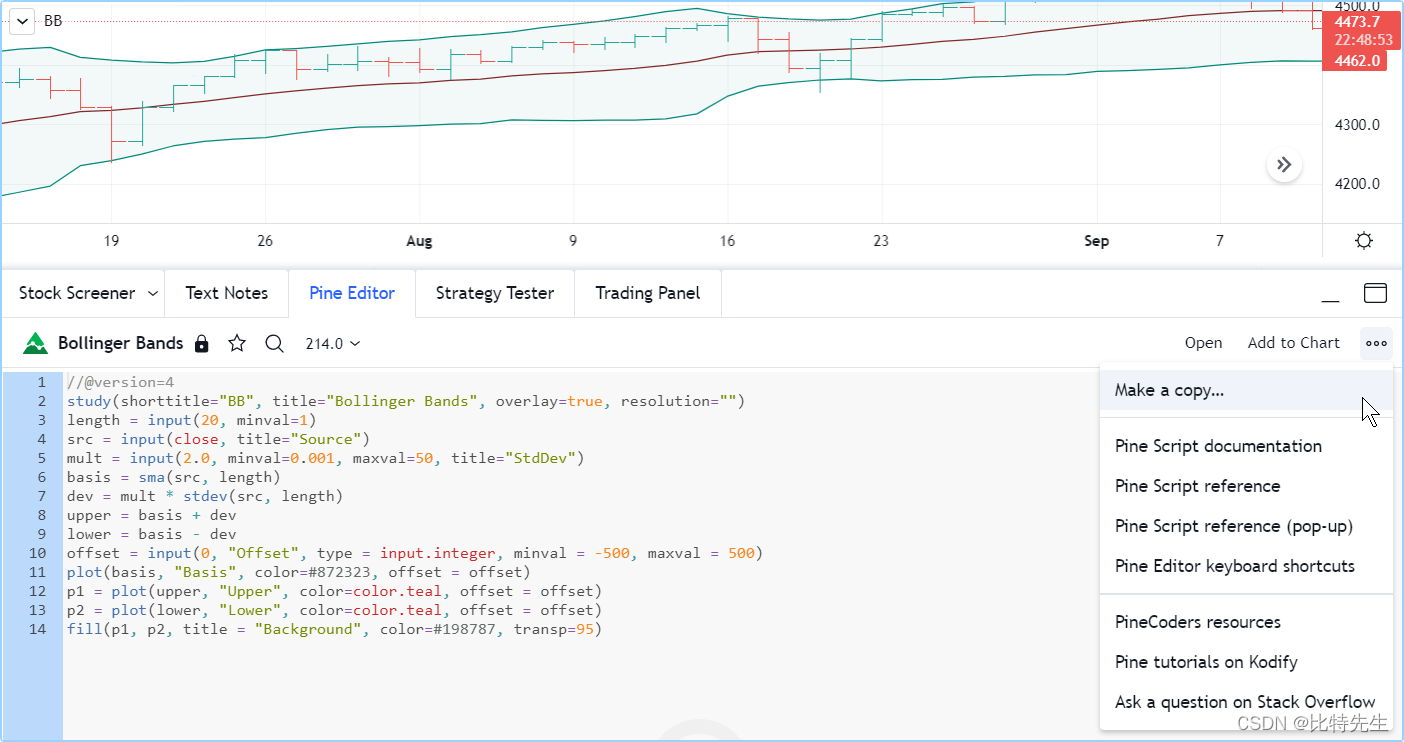1404x742 pixels.
Task: Maximize the bottom panel
Action: click(1375, 293)
